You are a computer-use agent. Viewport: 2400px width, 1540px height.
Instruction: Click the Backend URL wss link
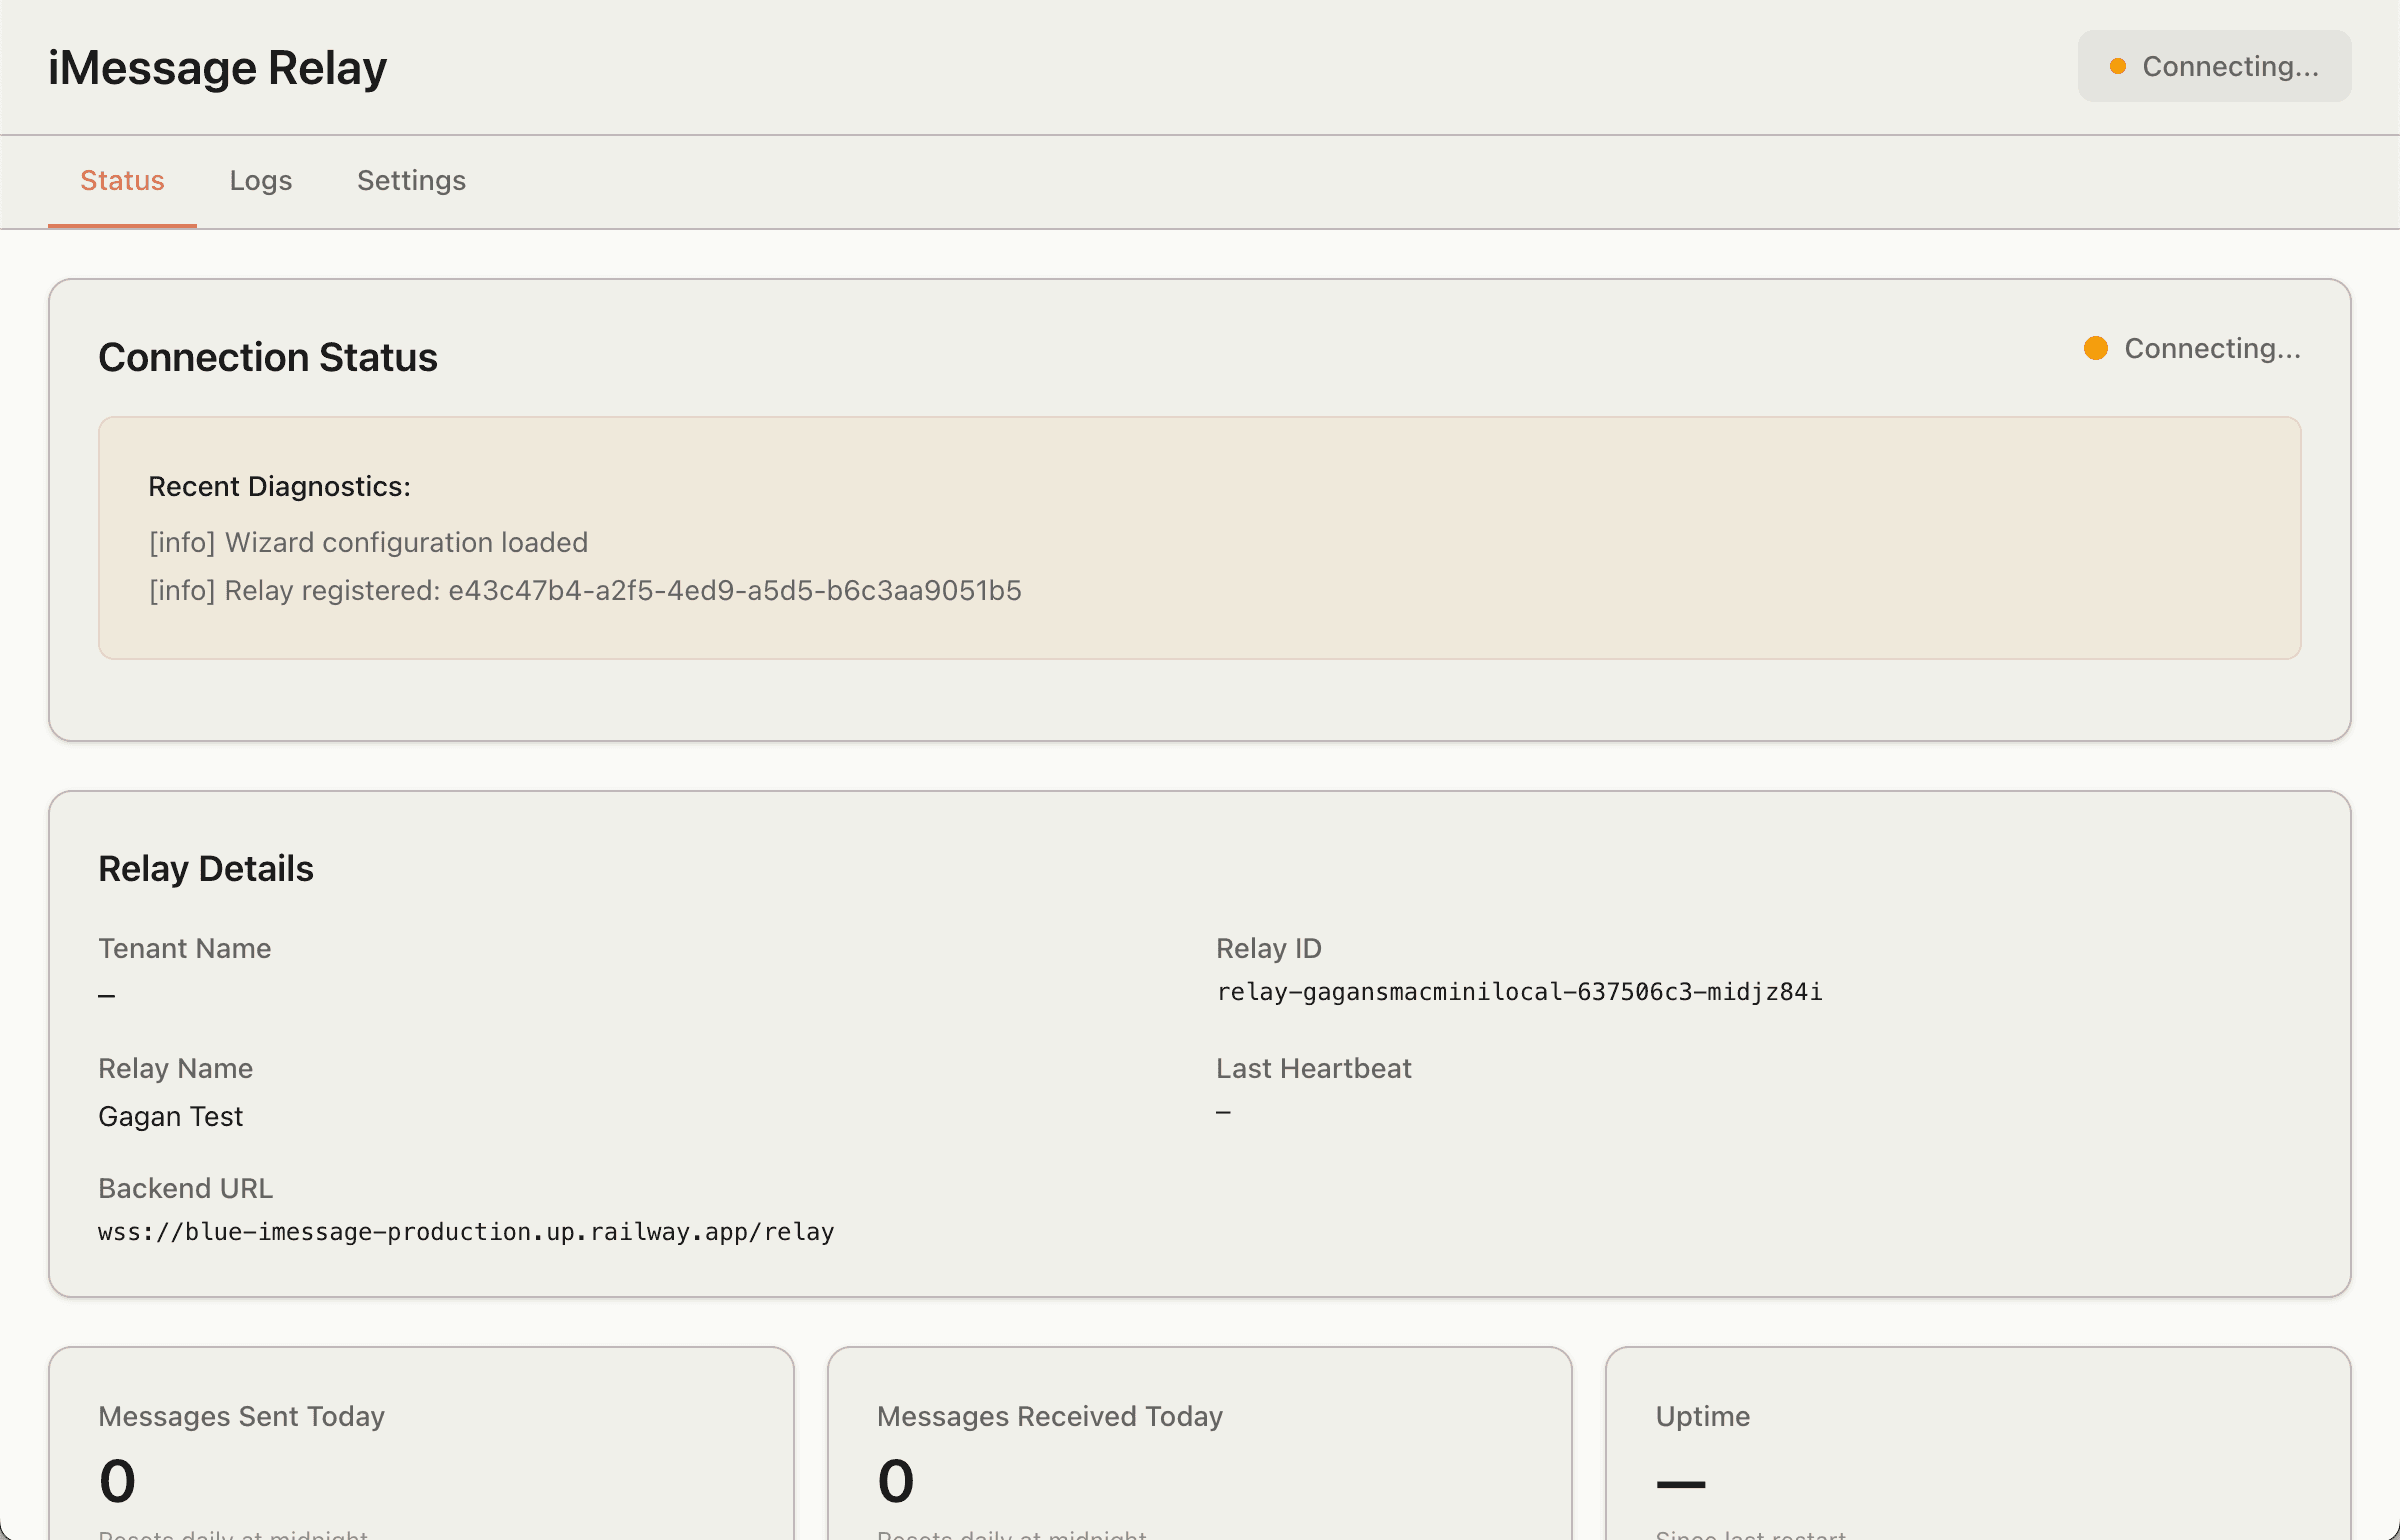click(465, 1231)
